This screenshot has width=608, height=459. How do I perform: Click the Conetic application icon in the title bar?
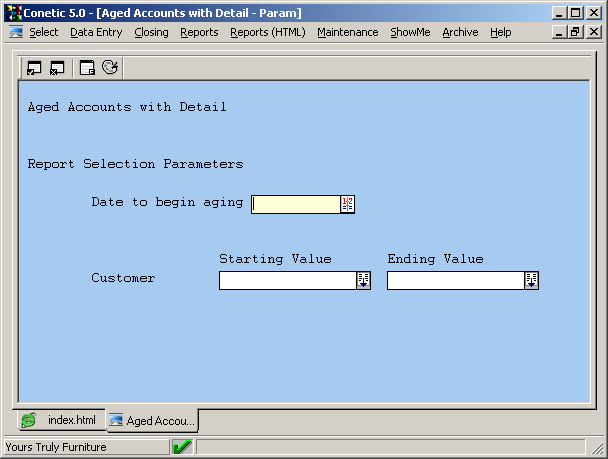coord(14,14)
